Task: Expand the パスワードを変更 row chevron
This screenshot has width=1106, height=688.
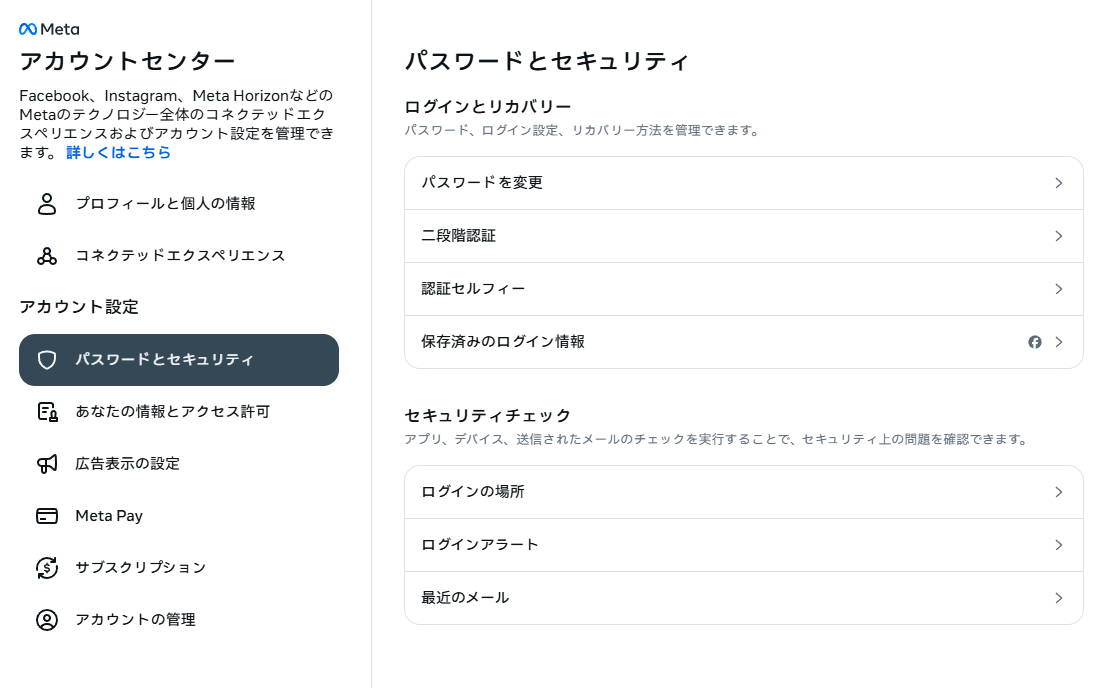Action: [x=1058, y=183]
